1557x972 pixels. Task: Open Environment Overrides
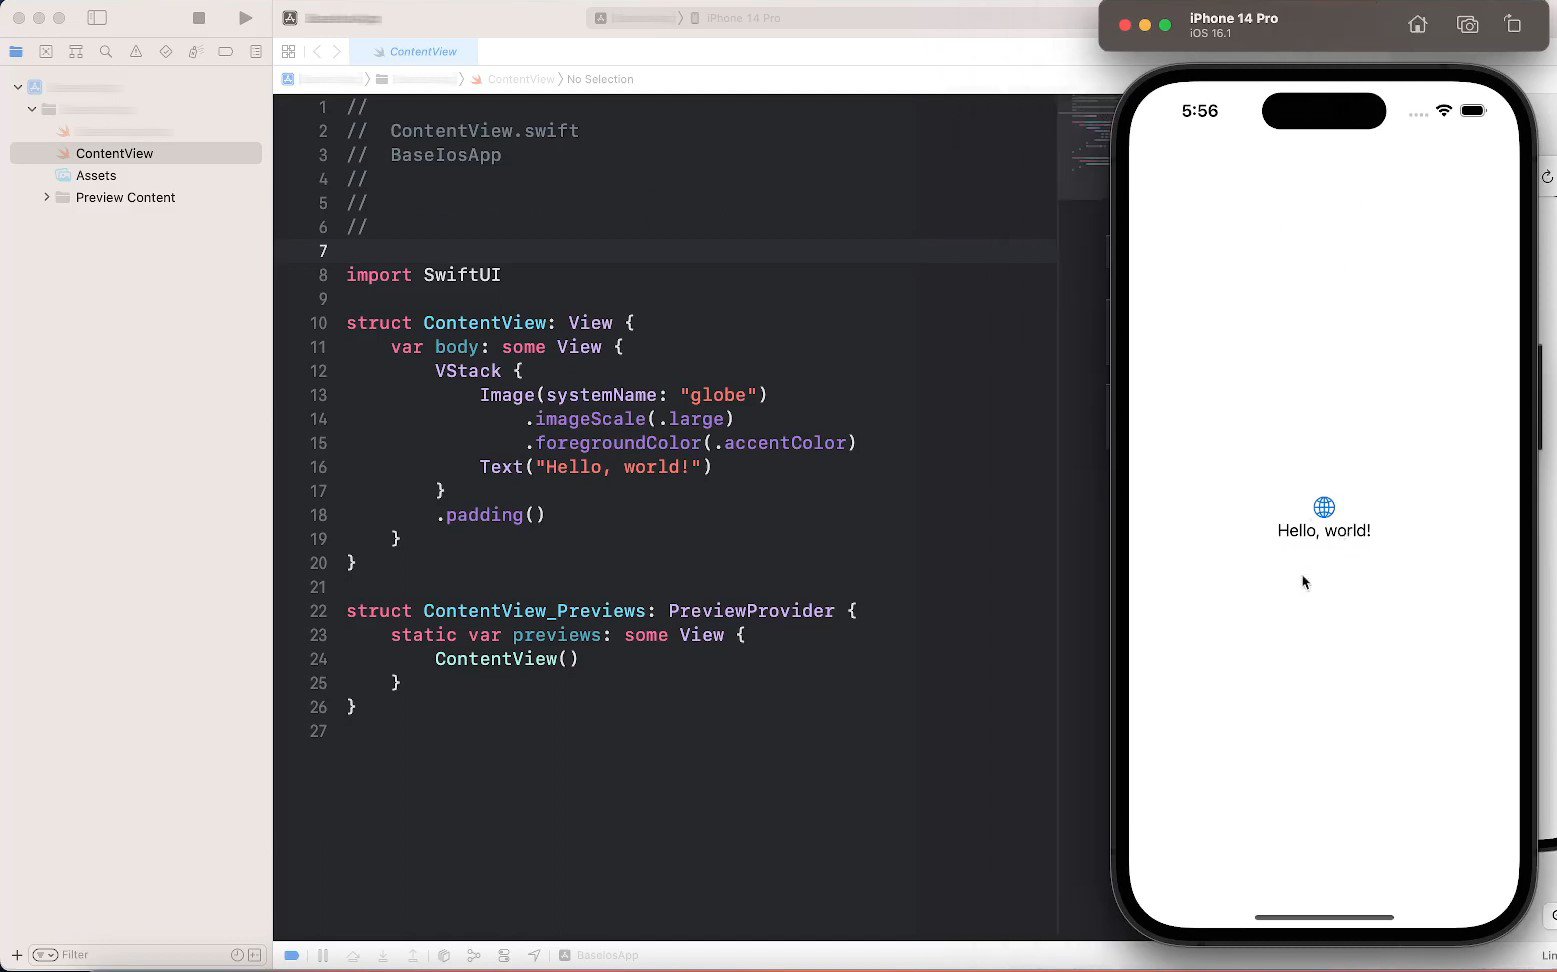(504, 956)
